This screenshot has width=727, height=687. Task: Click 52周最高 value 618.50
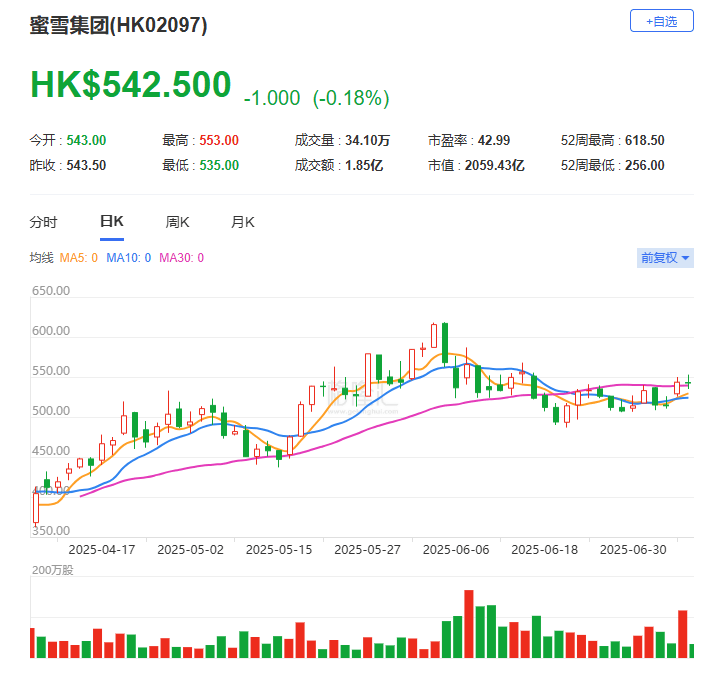644,140
